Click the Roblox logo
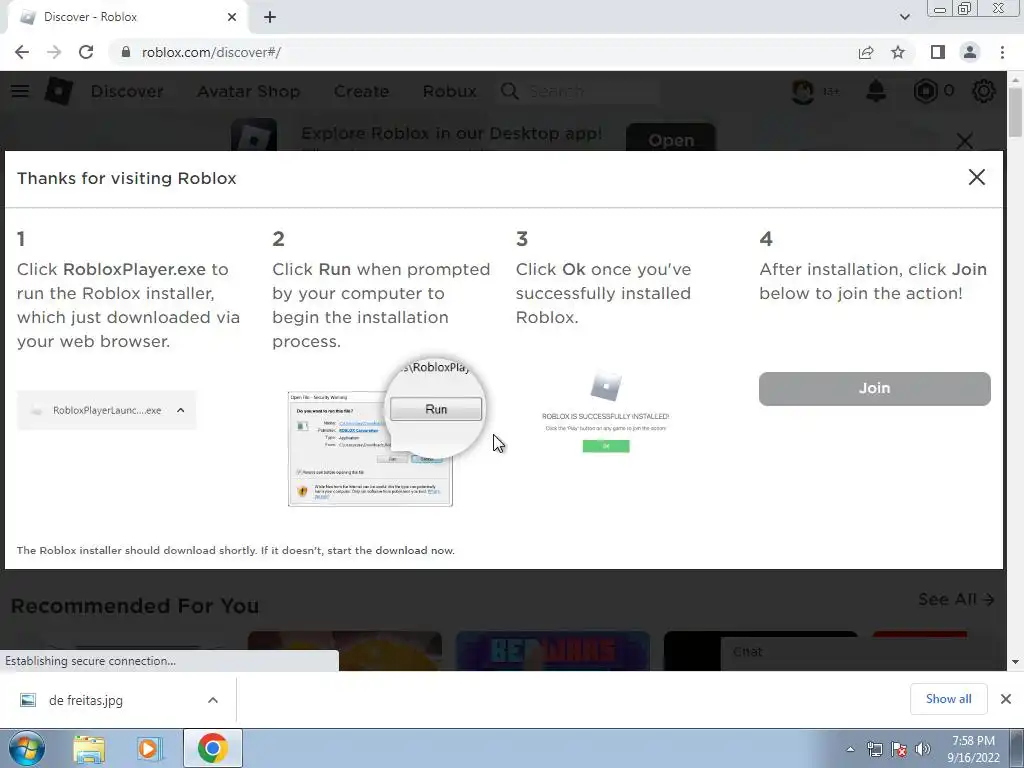 pyautogui.click(x=58, y=91)
